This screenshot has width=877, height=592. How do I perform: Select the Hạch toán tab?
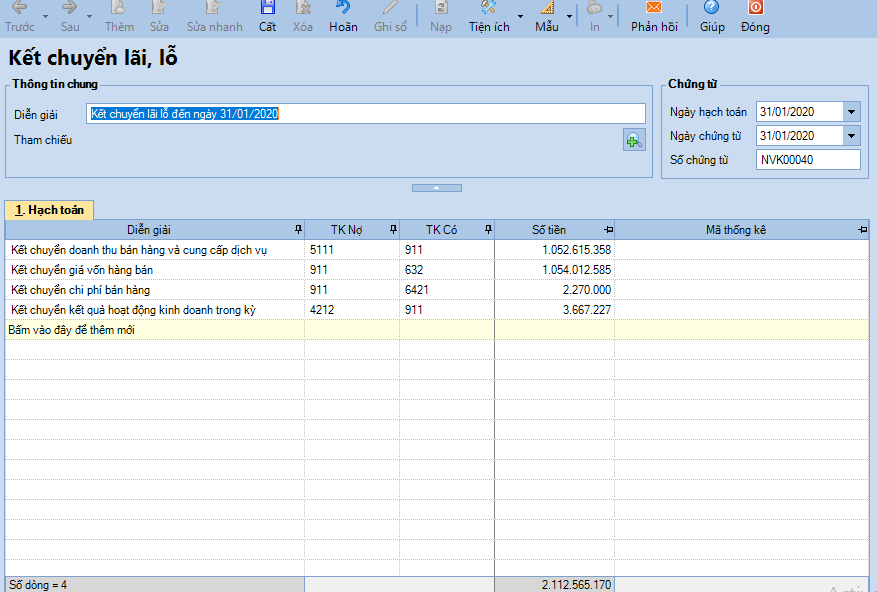coord(49,210)
